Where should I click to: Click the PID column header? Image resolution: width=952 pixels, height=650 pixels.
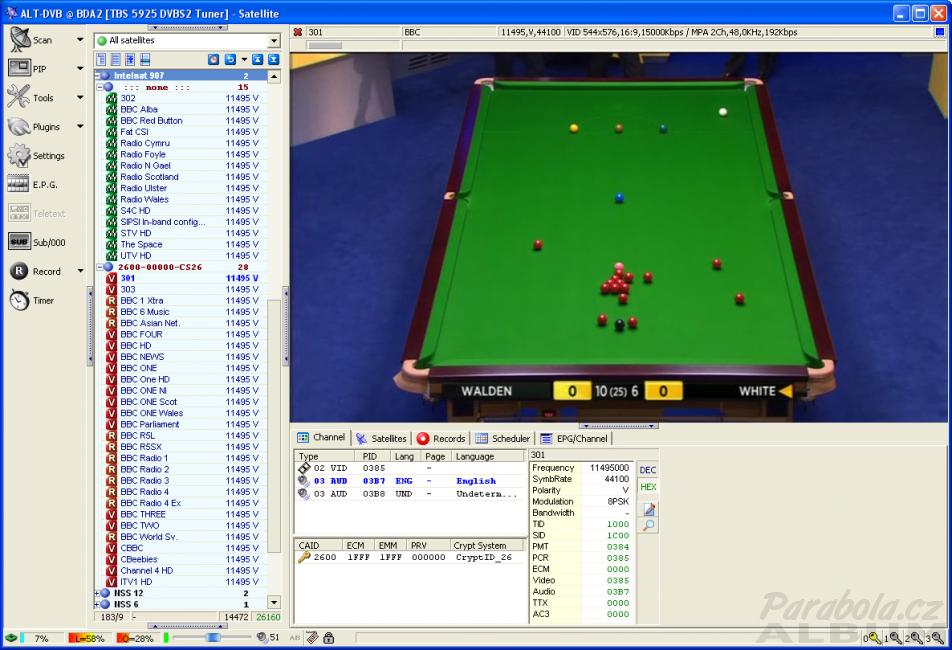pyautogui.click(x=372, y=456)
